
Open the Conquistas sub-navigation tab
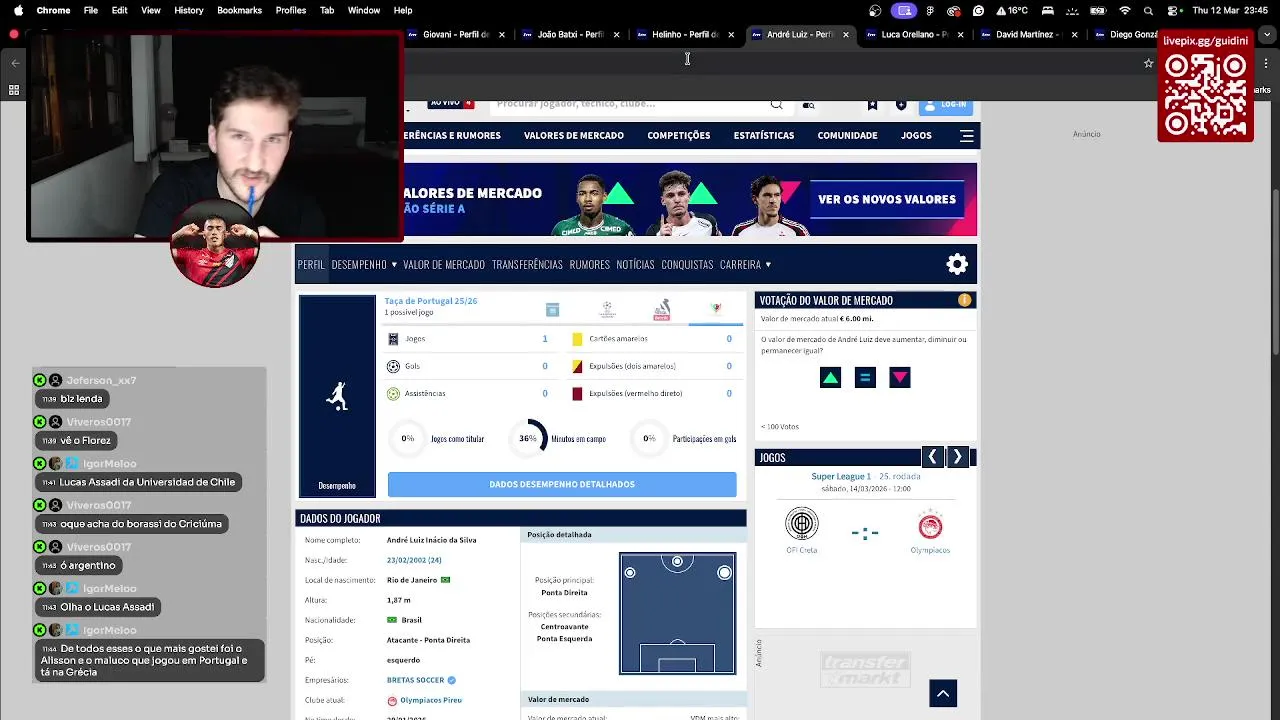coord(687,265)
